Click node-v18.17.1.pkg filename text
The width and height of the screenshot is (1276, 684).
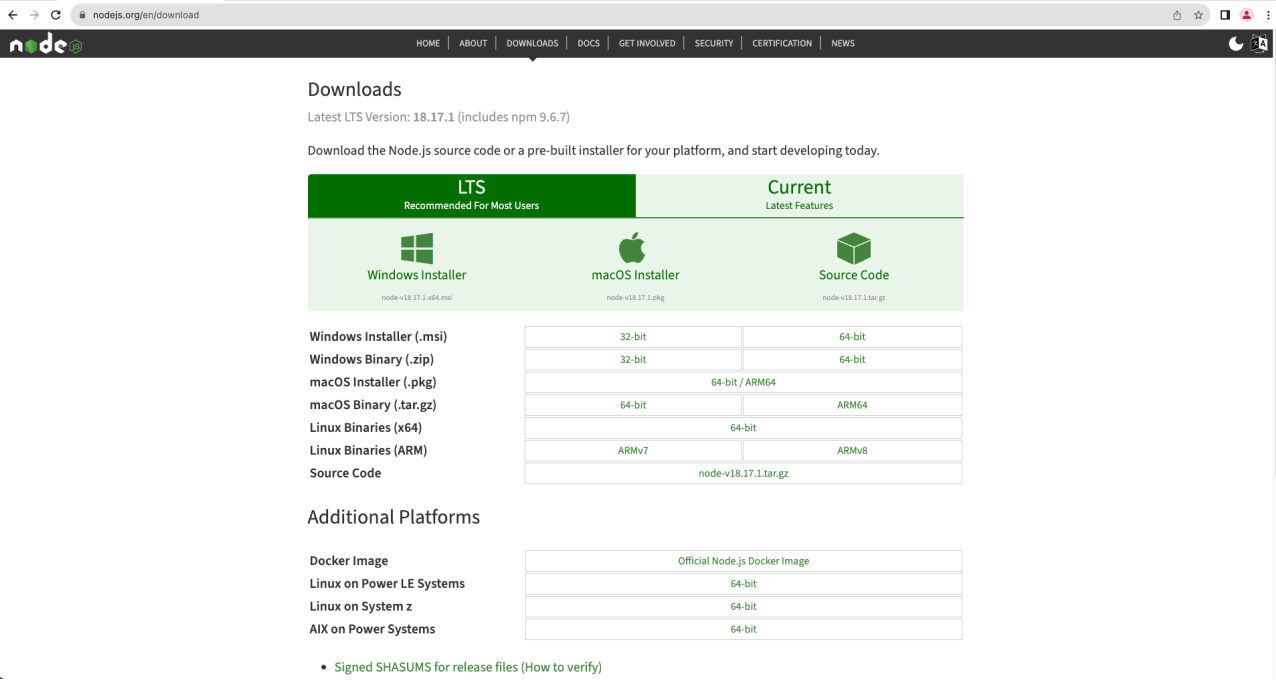tap(635, 298)
